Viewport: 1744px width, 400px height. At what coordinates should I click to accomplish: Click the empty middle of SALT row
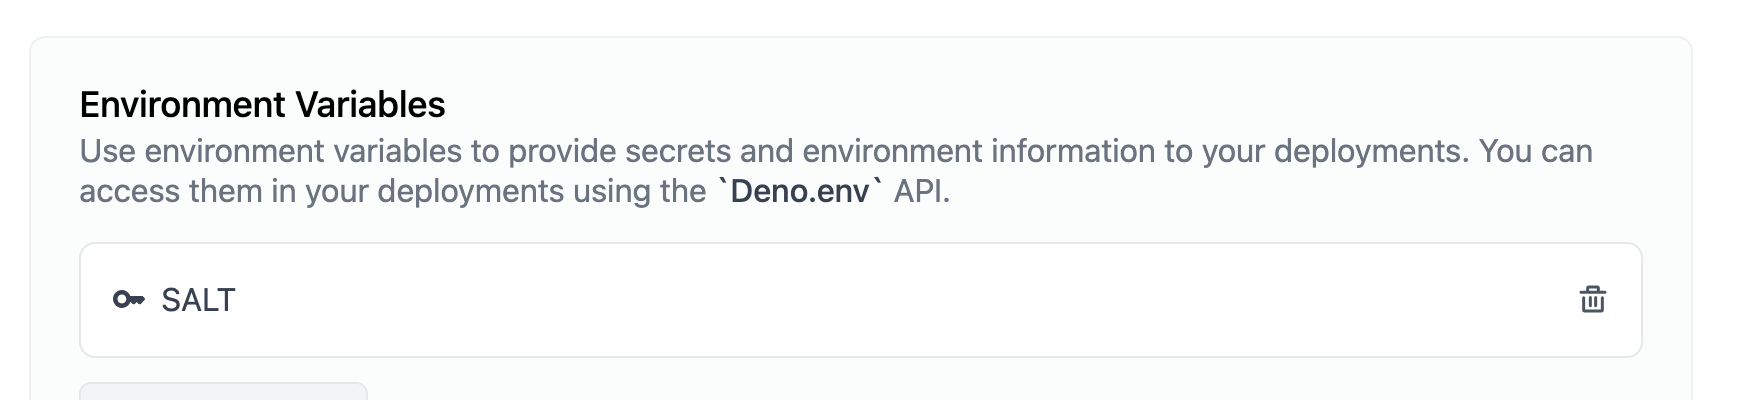point(900,300)
